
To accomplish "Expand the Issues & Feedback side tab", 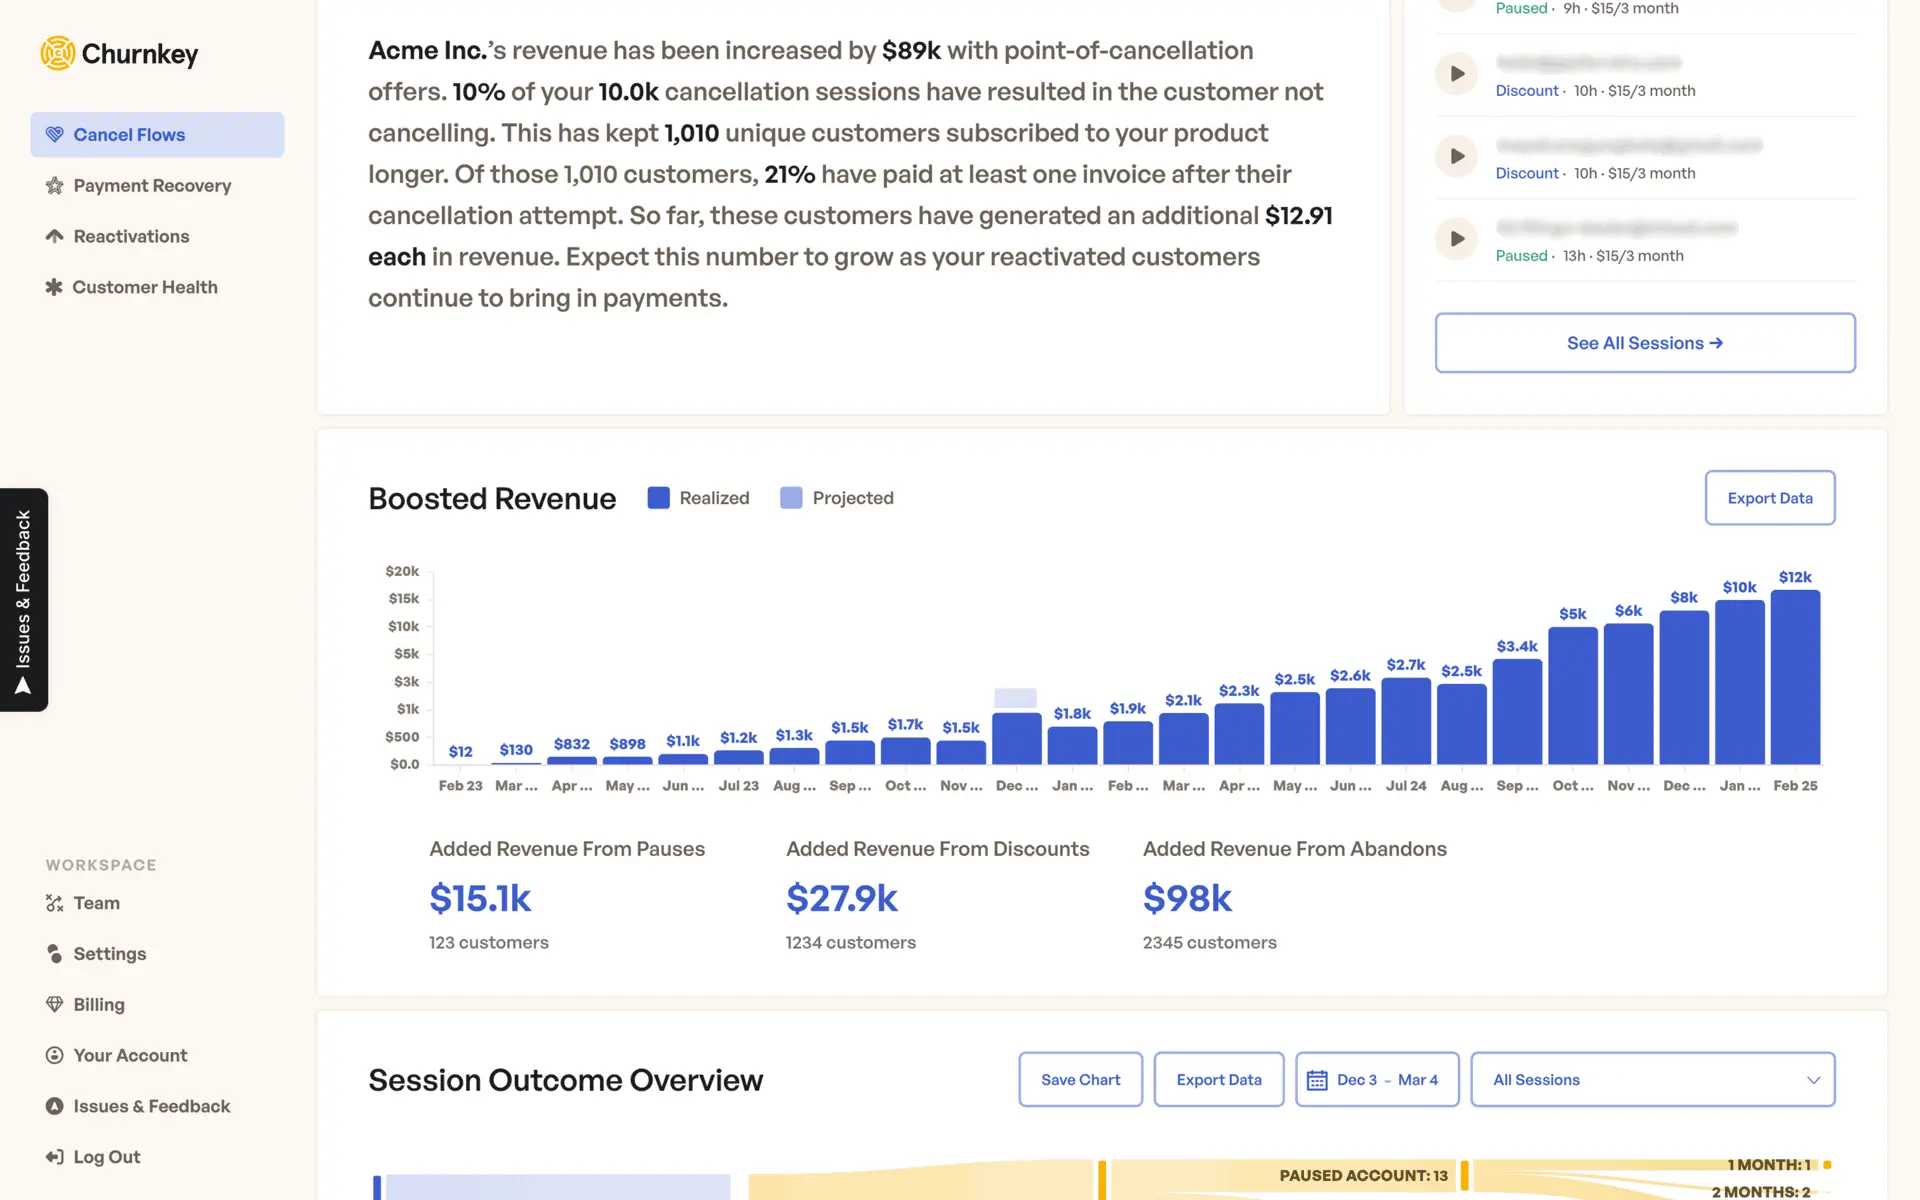I will pyautogui.click(x=24, y=600).
